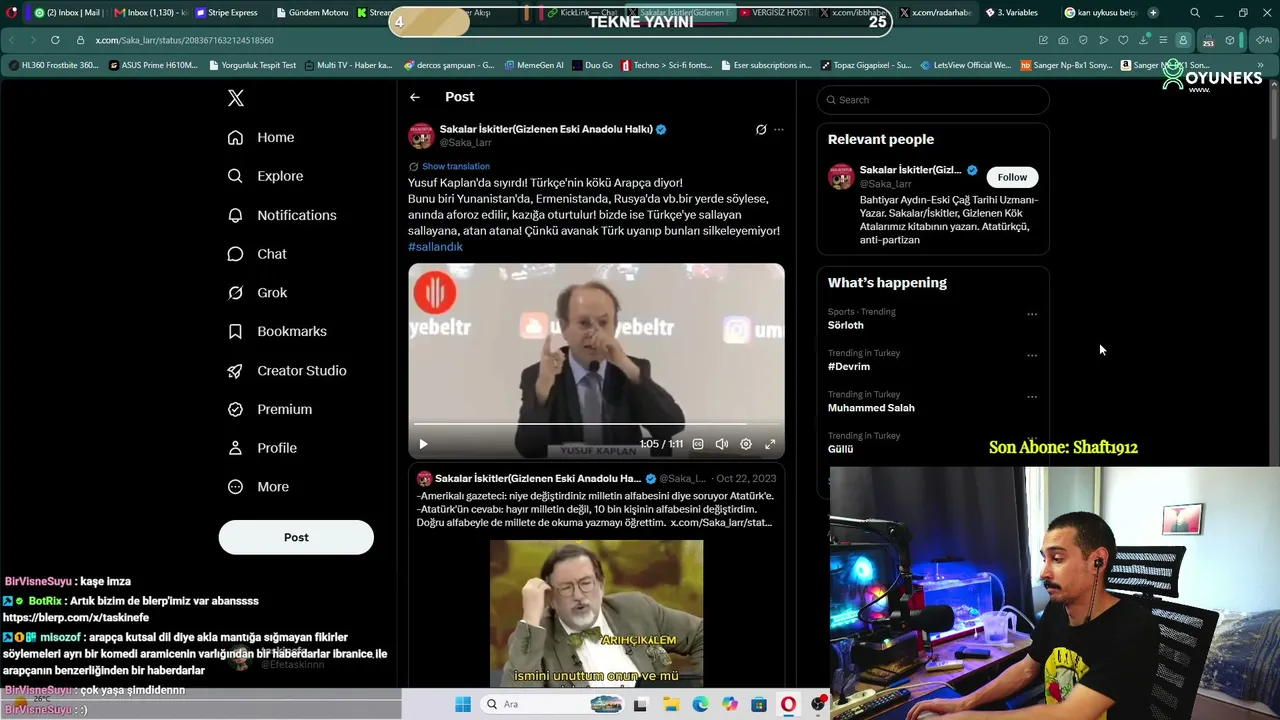Switch to the Gündem Motoru tab
Viewport: 1280px width, 720px height.
click(311, 13)
